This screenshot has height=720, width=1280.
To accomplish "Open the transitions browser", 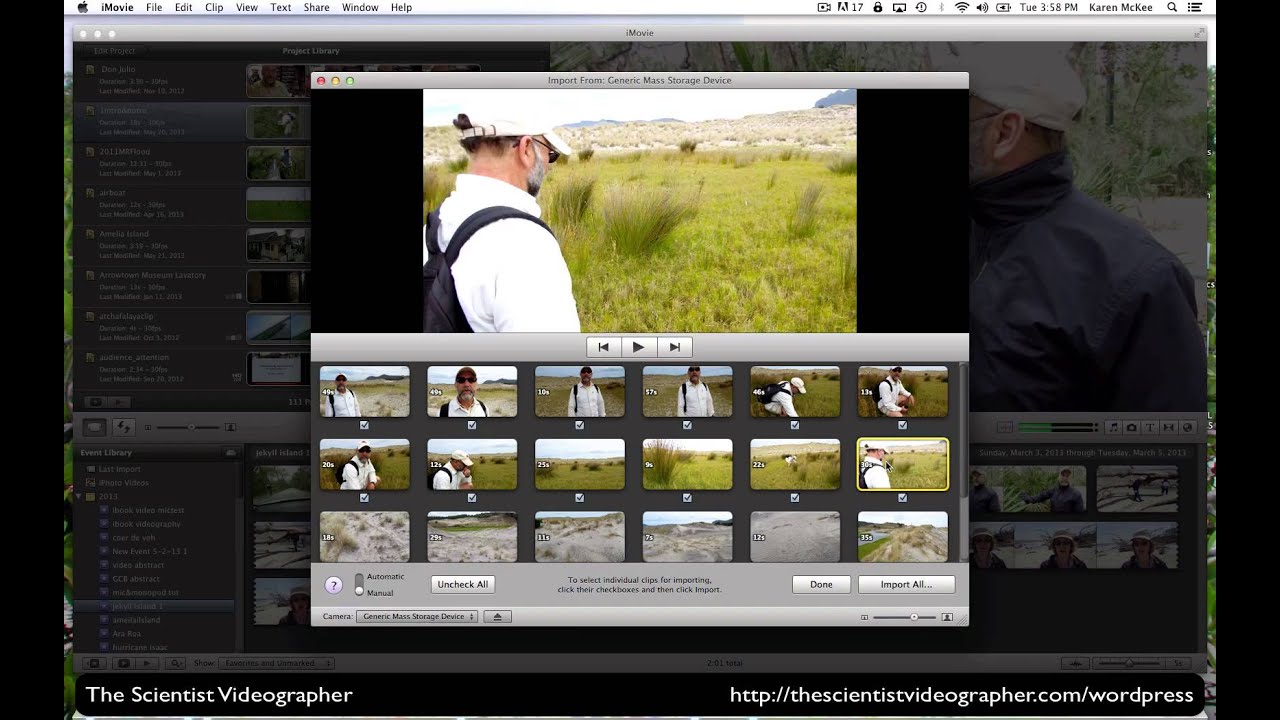I will coord(1169,427).
